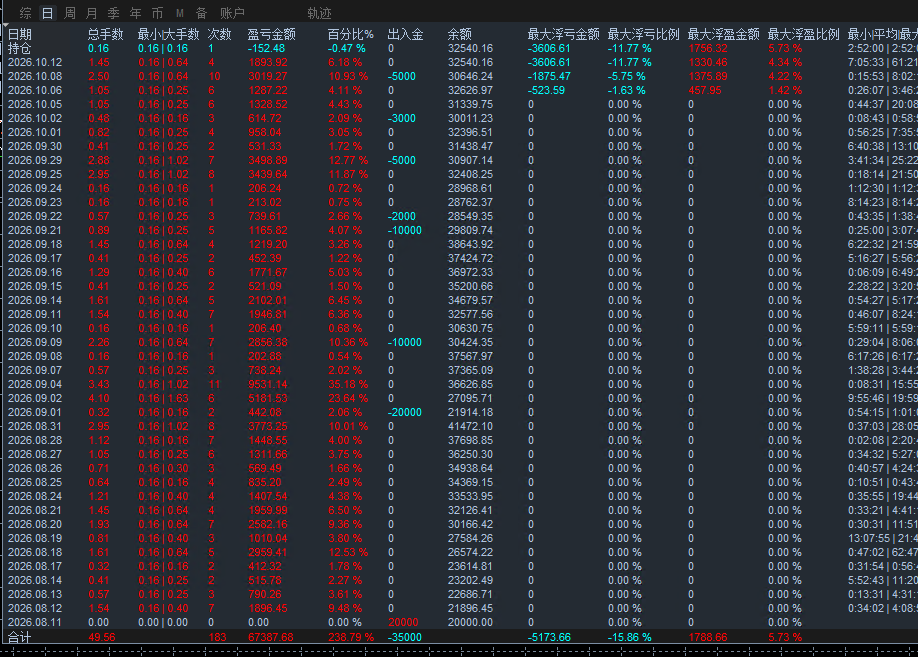Image resolution: width=918 pixels, height=657 pixels.
Task: Click the 日 daily tab
Action: [47, 13]
